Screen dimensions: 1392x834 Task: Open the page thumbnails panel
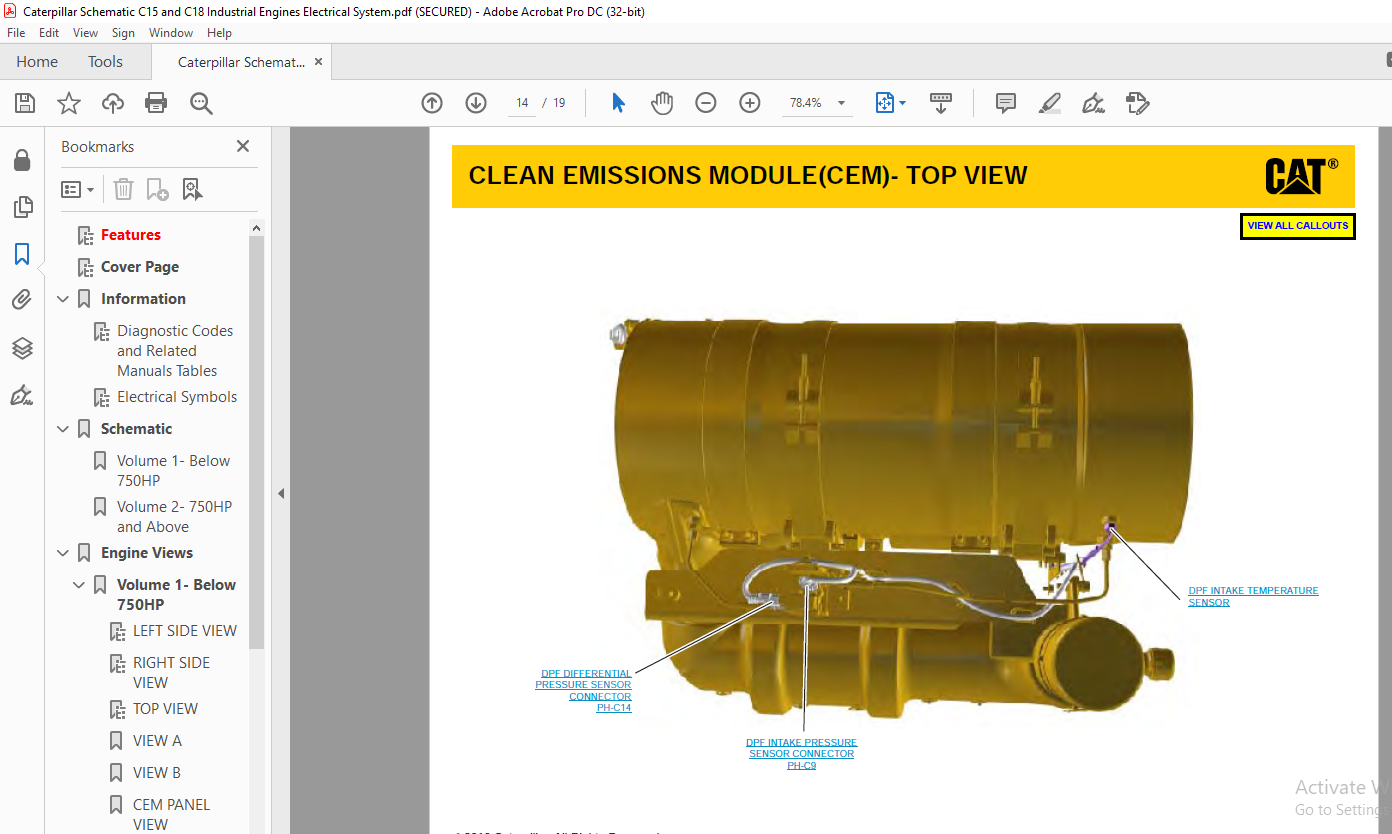(22, 207)
